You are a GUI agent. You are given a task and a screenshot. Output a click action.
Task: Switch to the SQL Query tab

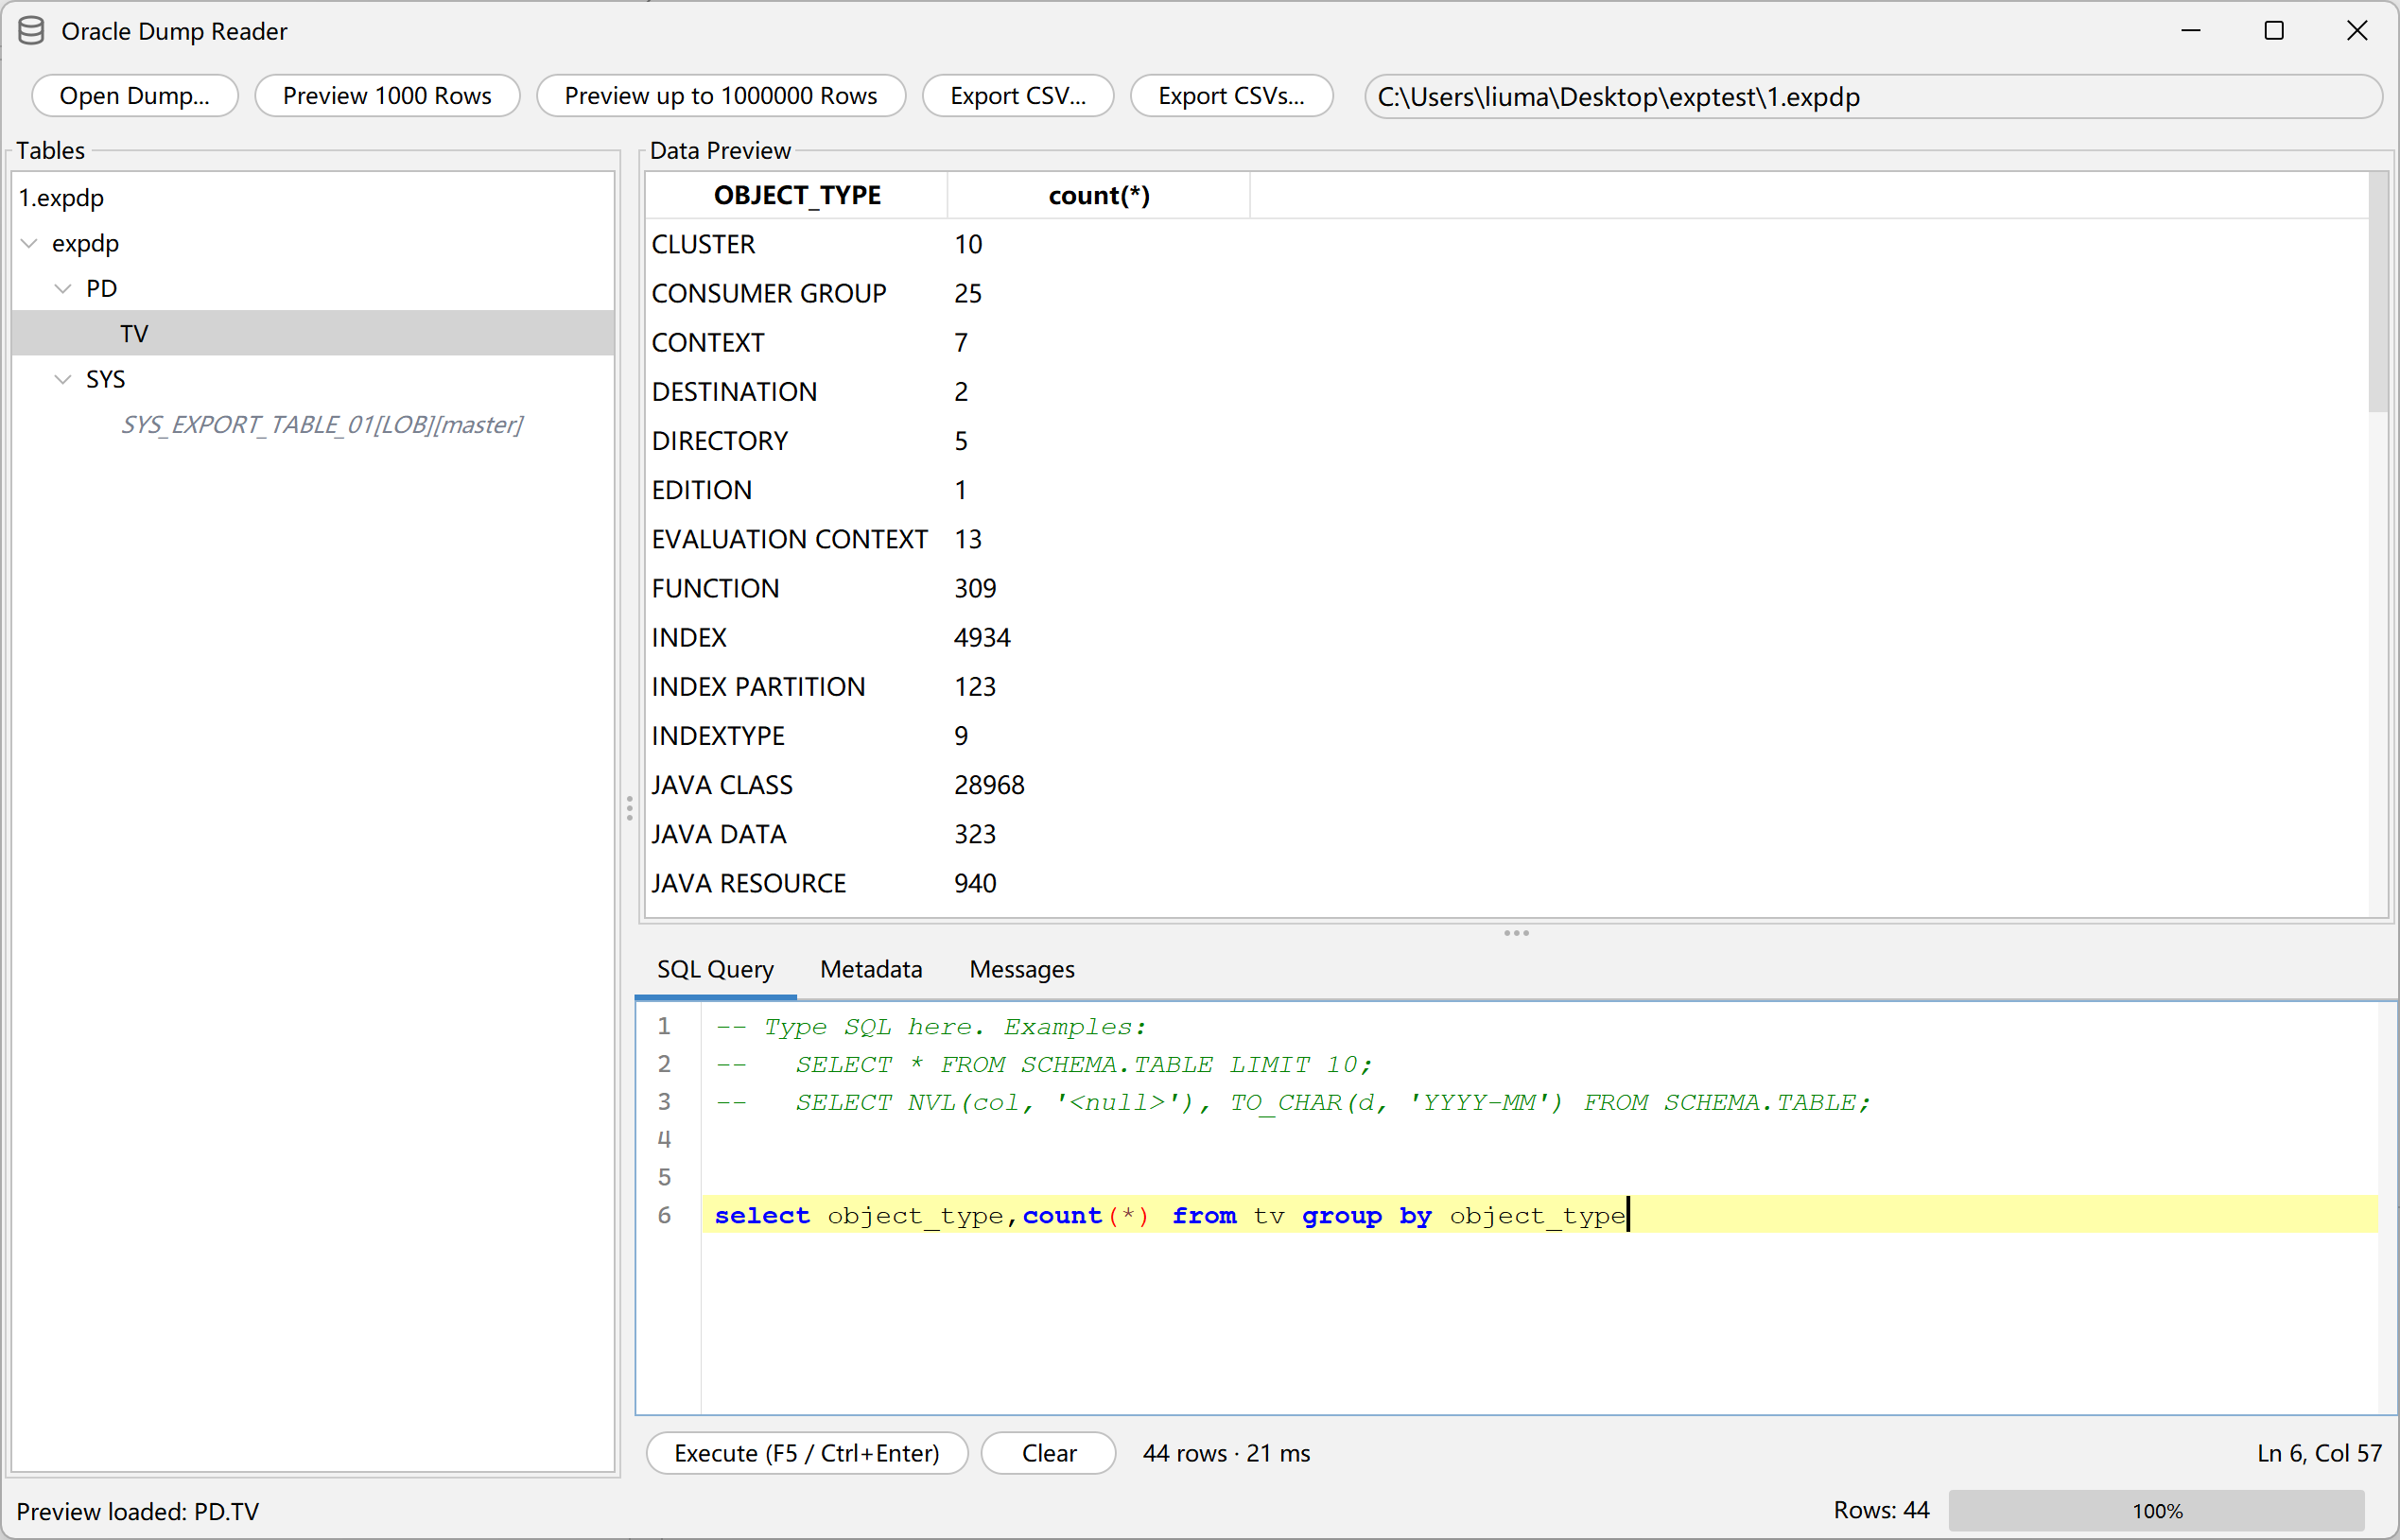click(x=715, y=969)
